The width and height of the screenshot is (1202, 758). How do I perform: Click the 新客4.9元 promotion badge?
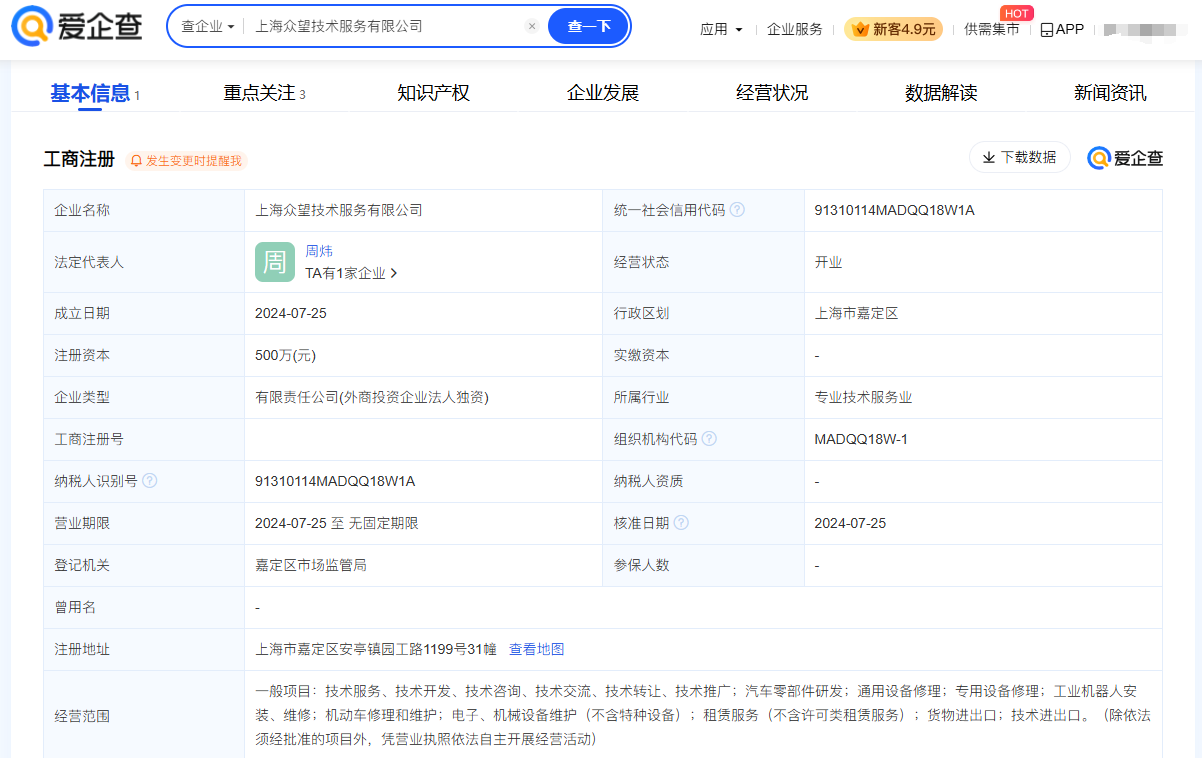coord(893,29)
